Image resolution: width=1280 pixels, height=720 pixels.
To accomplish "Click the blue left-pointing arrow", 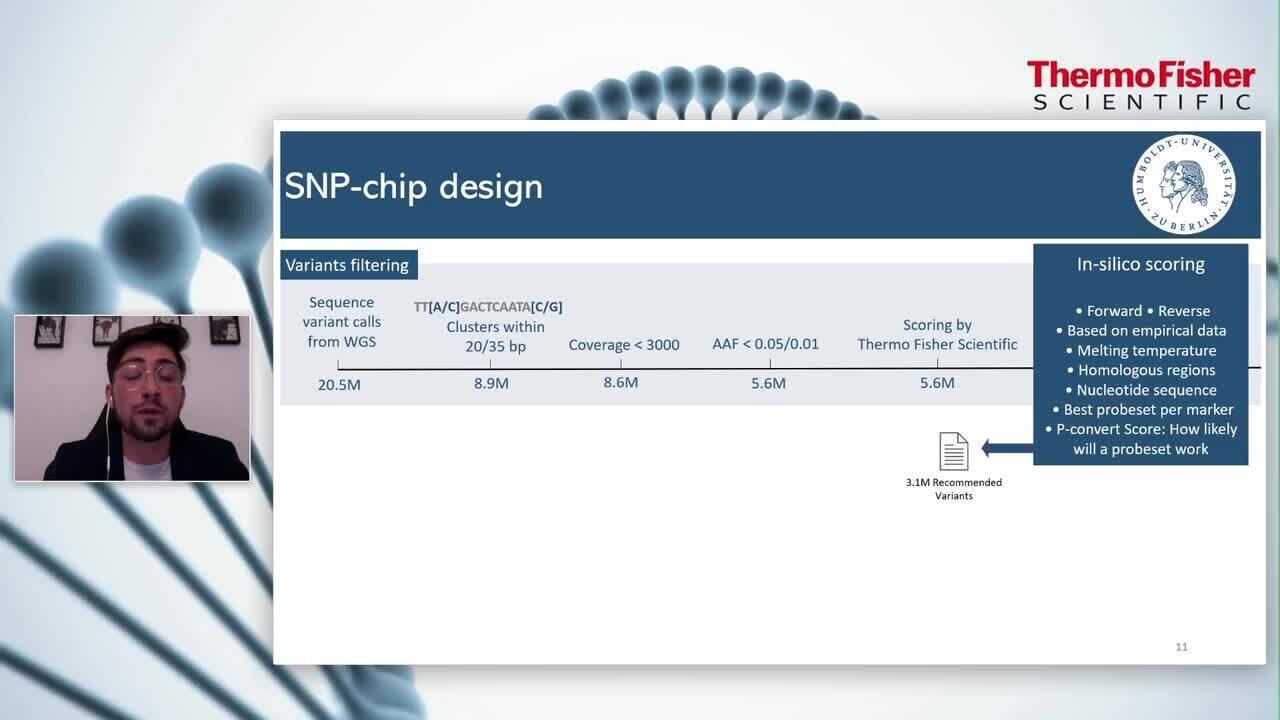I will pos(1006,449).
